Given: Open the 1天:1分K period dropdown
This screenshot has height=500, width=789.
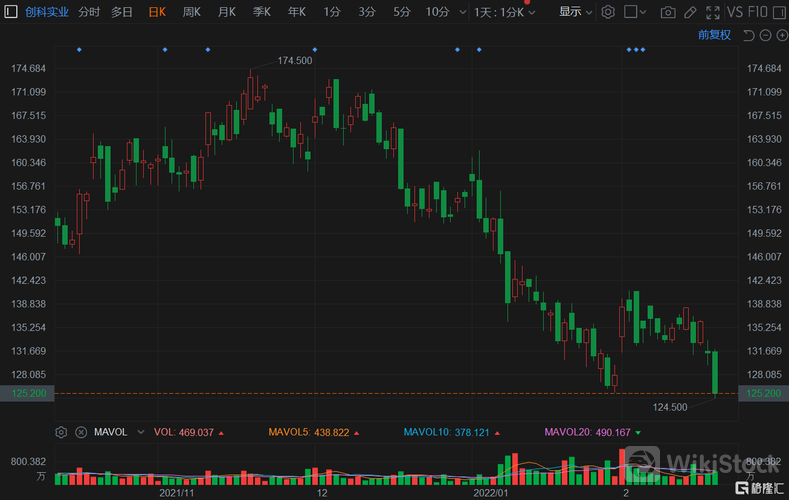Looking at the screenshot, I should (504, 12).
